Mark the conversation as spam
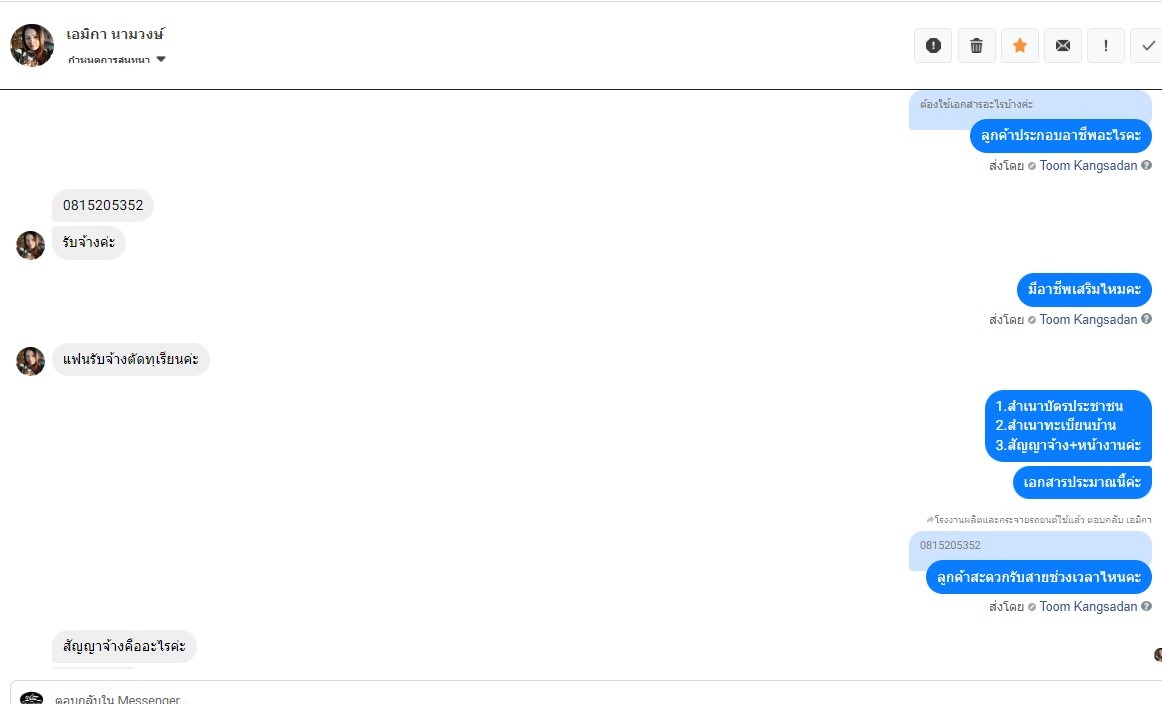This screenshot has height=704, width=1162. pyautogui.click(x=933, y=45)
